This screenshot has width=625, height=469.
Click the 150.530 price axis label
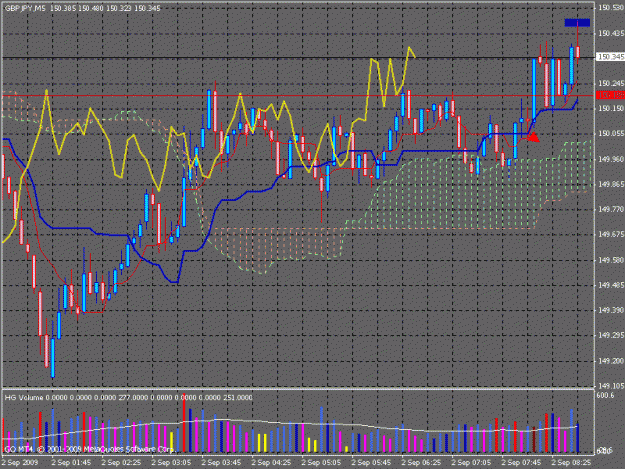pos(611,8)
